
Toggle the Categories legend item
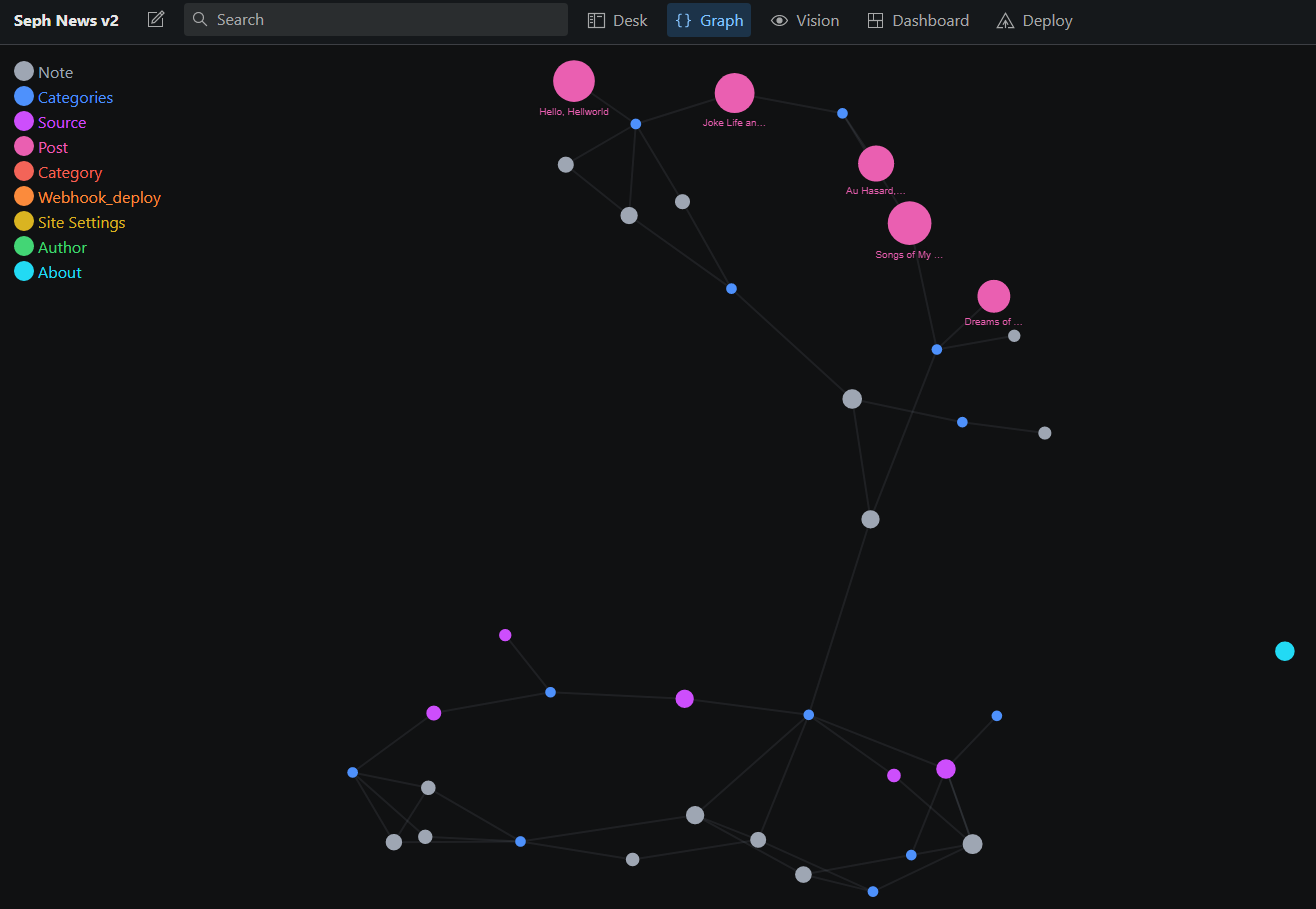point(64,97)
